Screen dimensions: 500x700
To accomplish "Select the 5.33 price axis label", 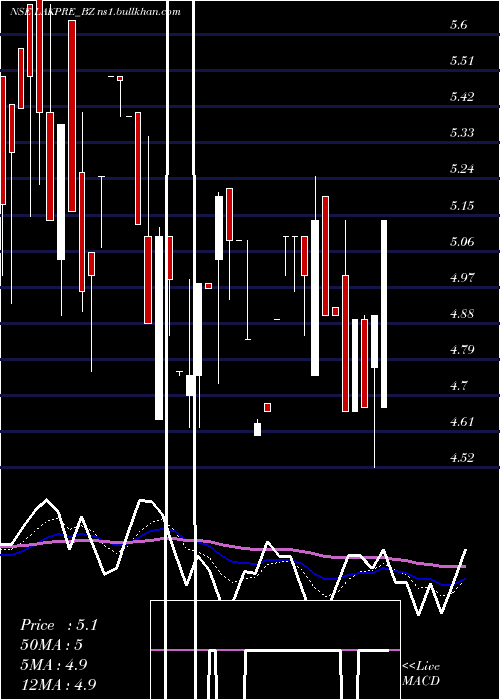I will [462, 133].
